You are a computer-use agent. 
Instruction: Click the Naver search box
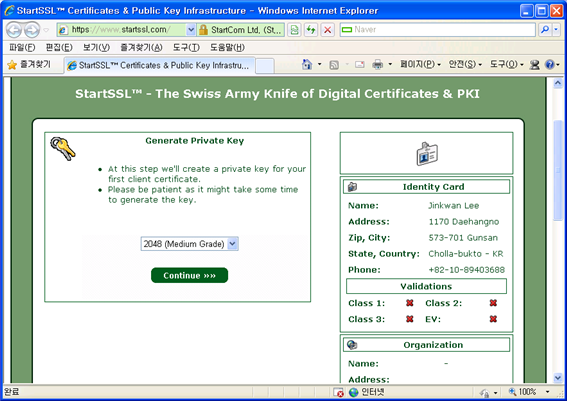438,30
